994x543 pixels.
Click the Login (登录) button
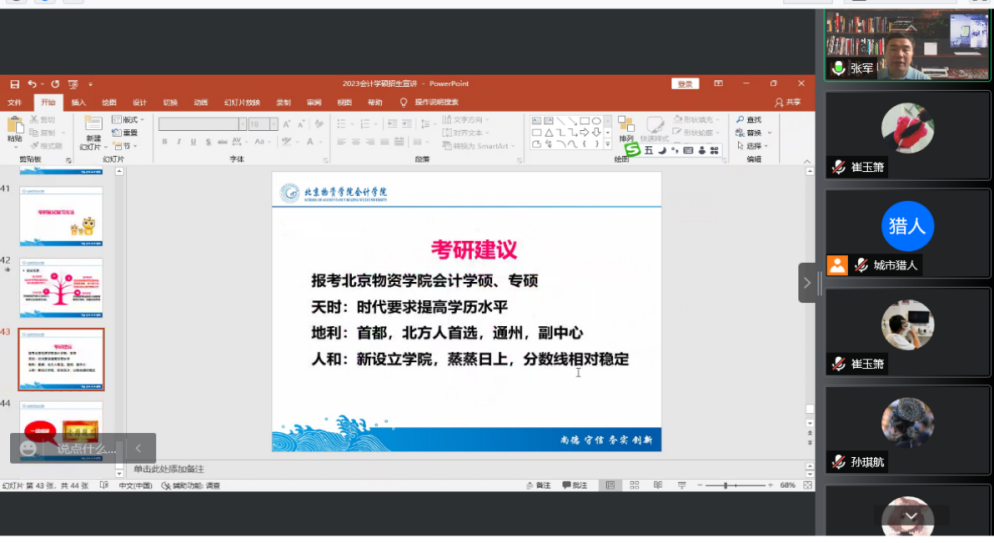[x=684, y=84]
